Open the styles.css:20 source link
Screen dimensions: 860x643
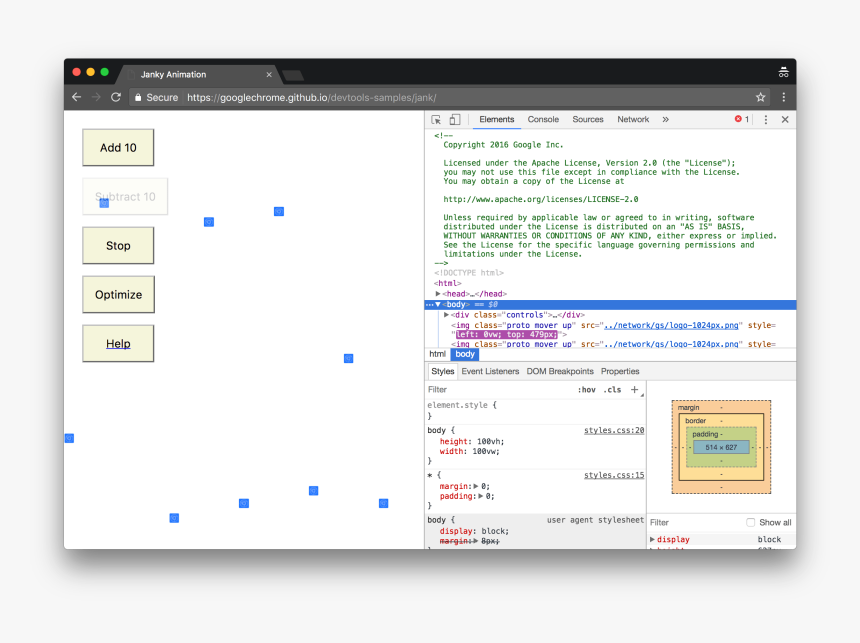pyautogui.click(x=614, y=431)
